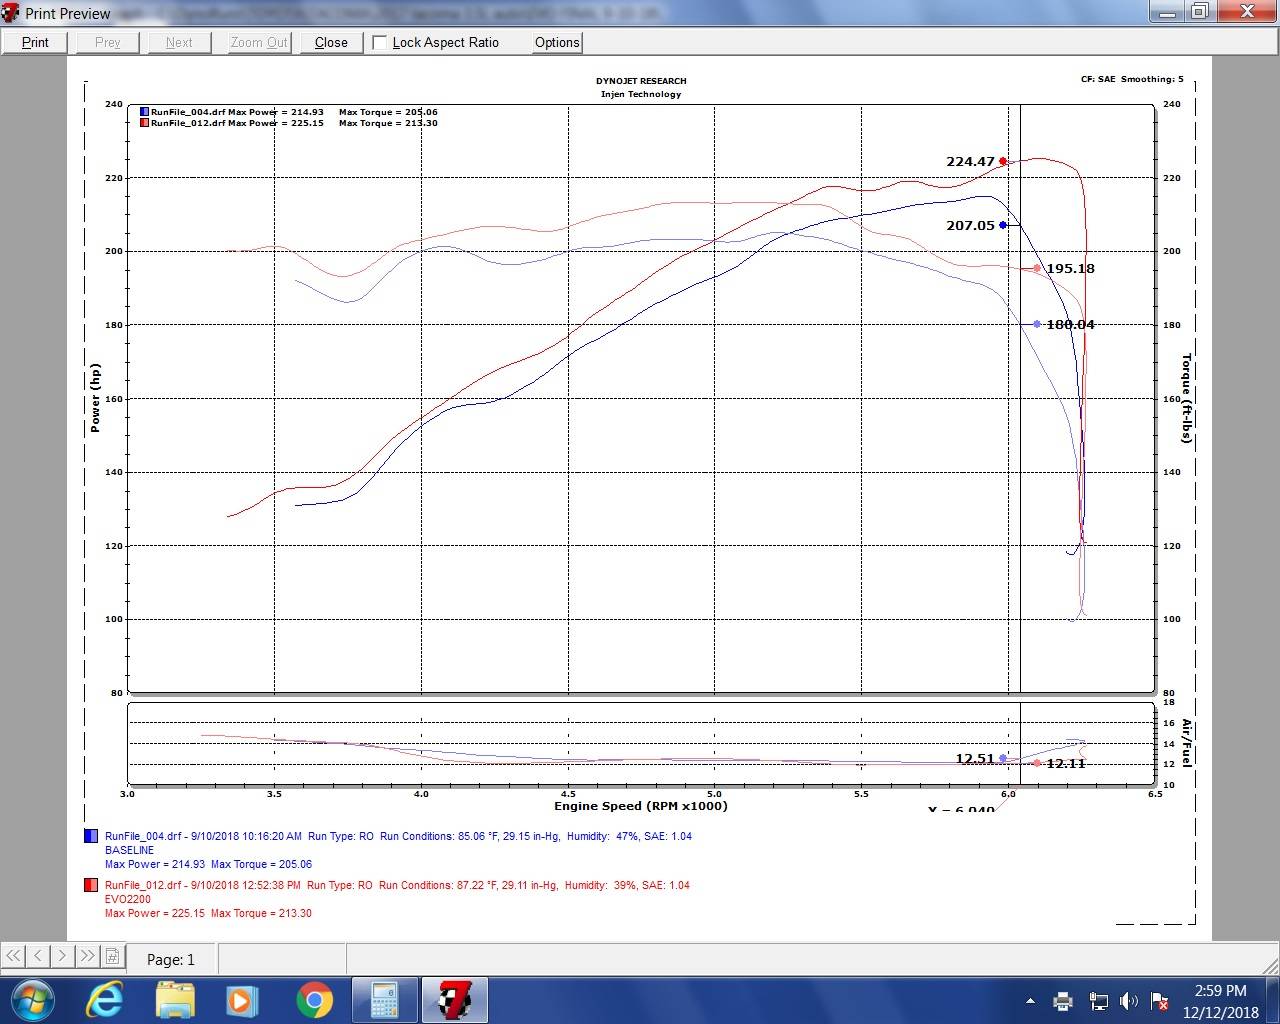
Task: Select the blue RunFile_004 legend swatch
Action: tap(142, 111)
